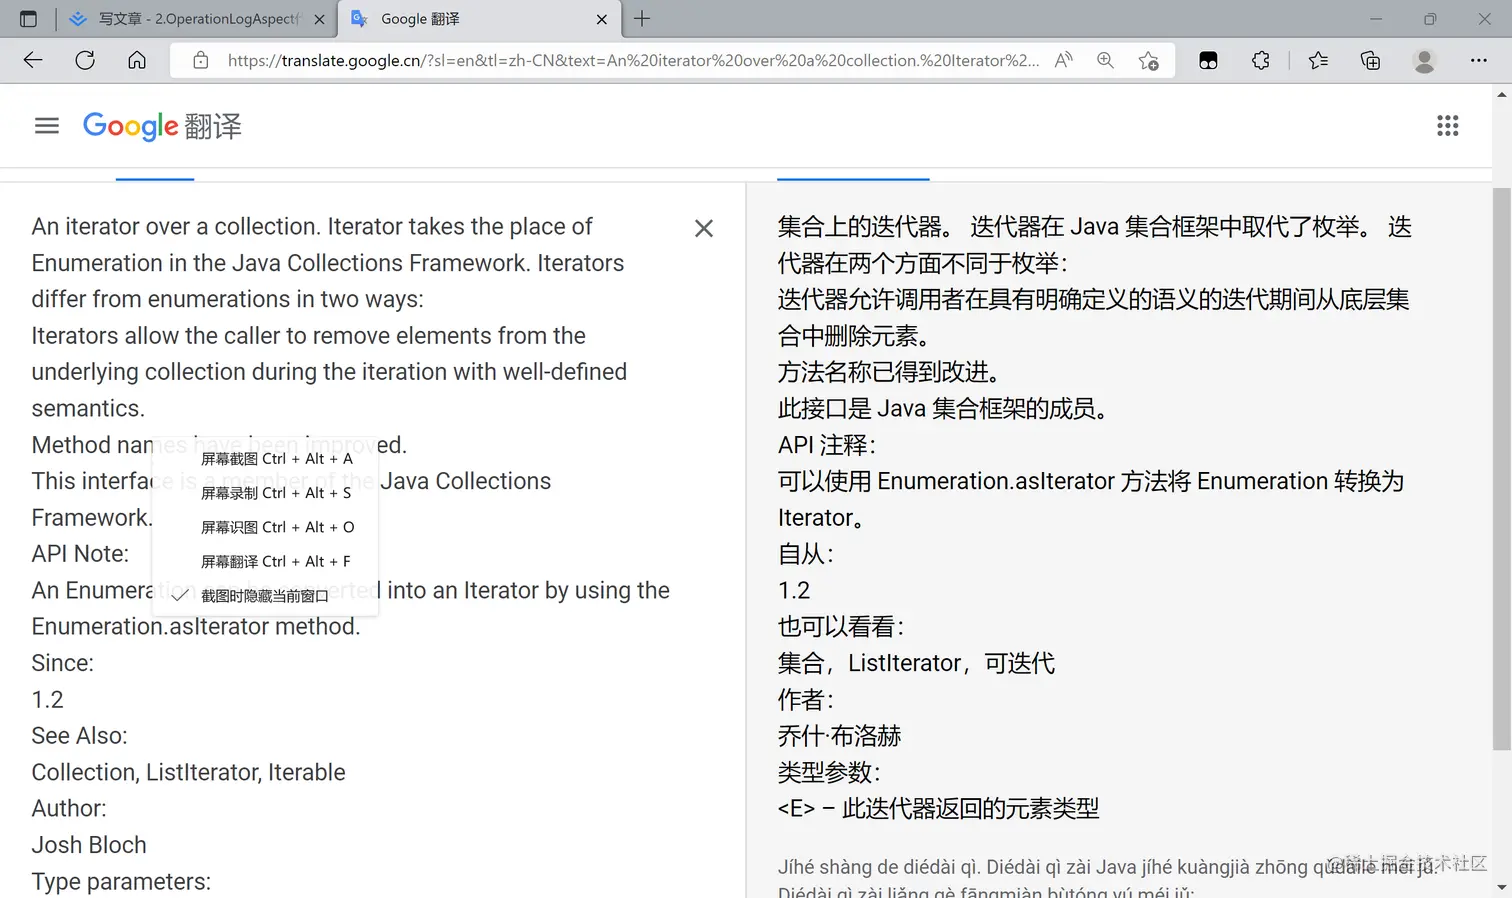This screenshot has height=898, width=1512.
Task: Click the scroll up arrow of the page scrollbar
Action: 1502,95
